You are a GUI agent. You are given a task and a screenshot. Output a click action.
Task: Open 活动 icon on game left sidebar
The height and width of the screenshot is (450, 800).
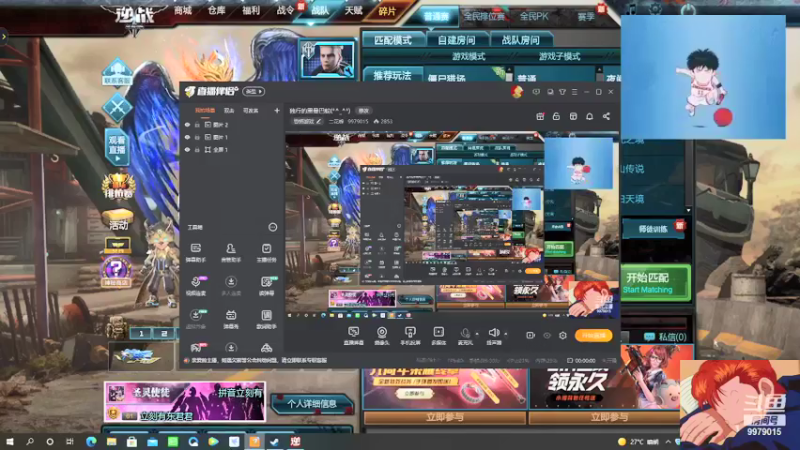[118, 219]
